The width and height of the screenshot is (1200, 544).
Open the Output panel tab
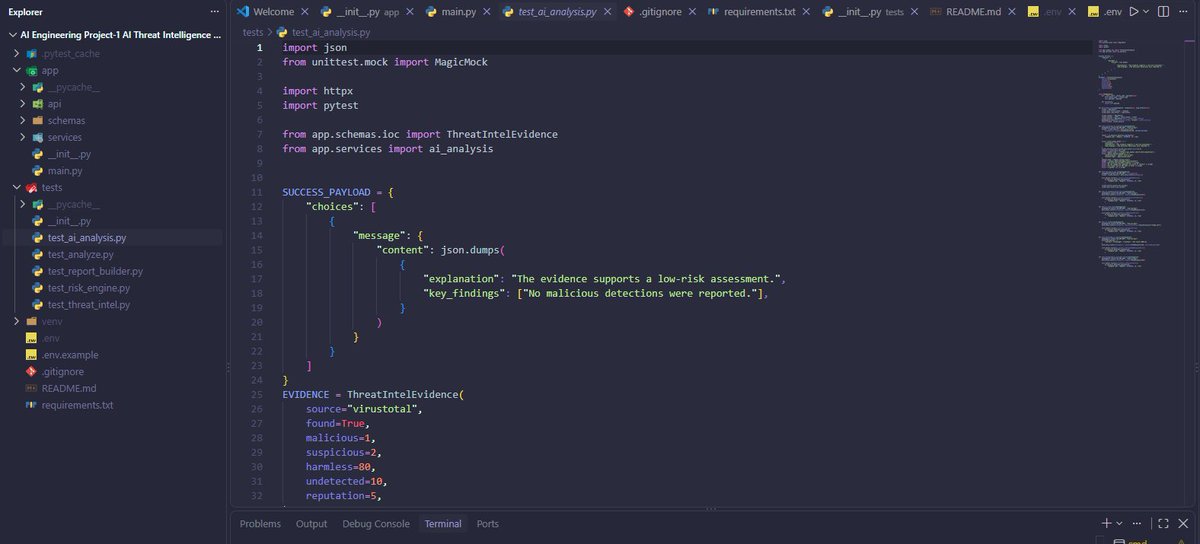click(311, 524)
